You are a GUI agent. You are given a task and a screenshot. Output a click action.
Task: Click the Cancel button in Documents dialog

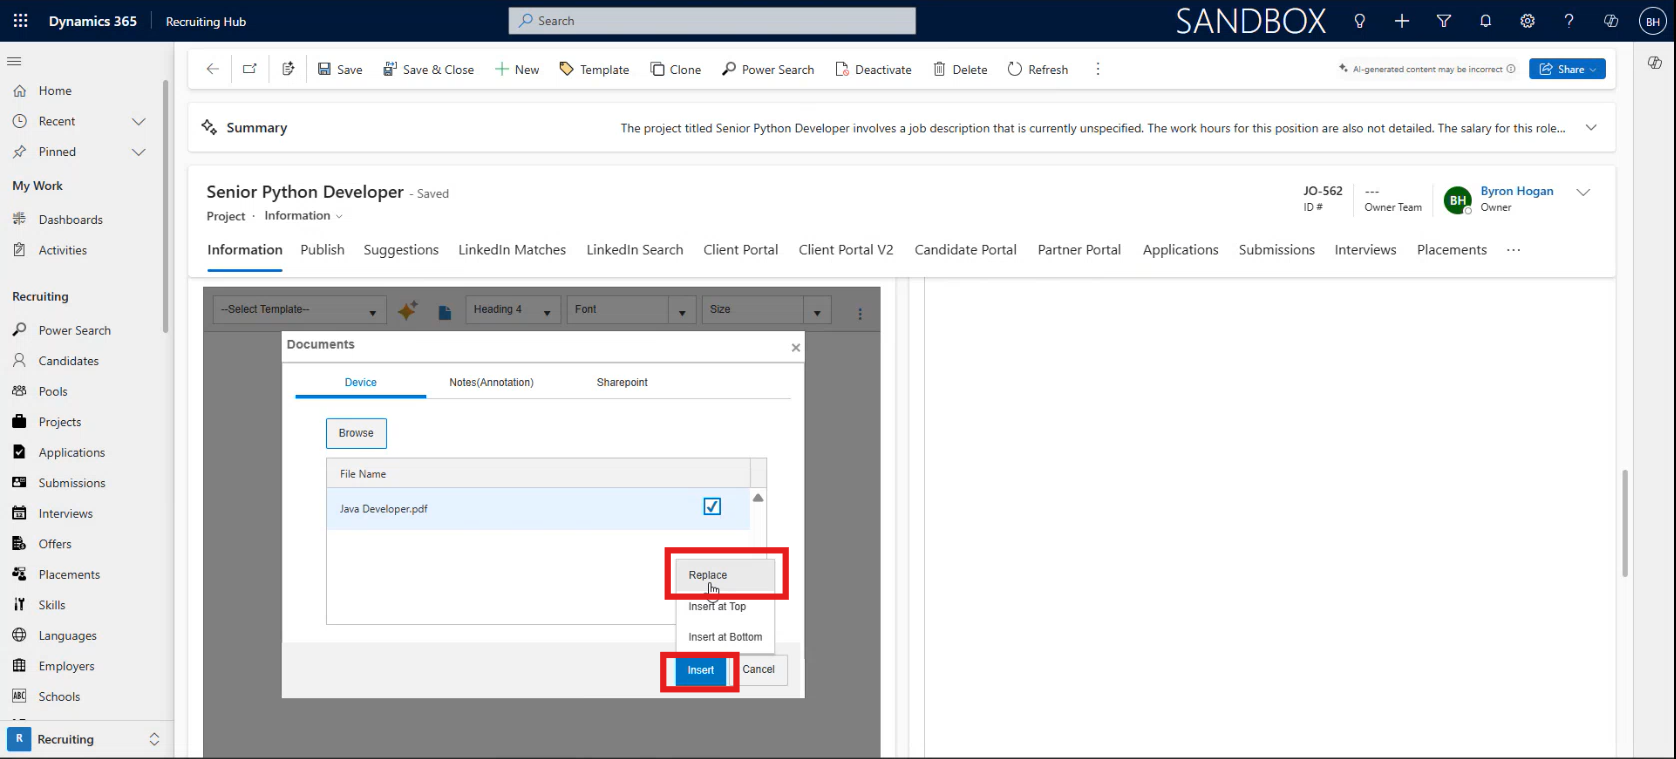(x=759, y=670)
